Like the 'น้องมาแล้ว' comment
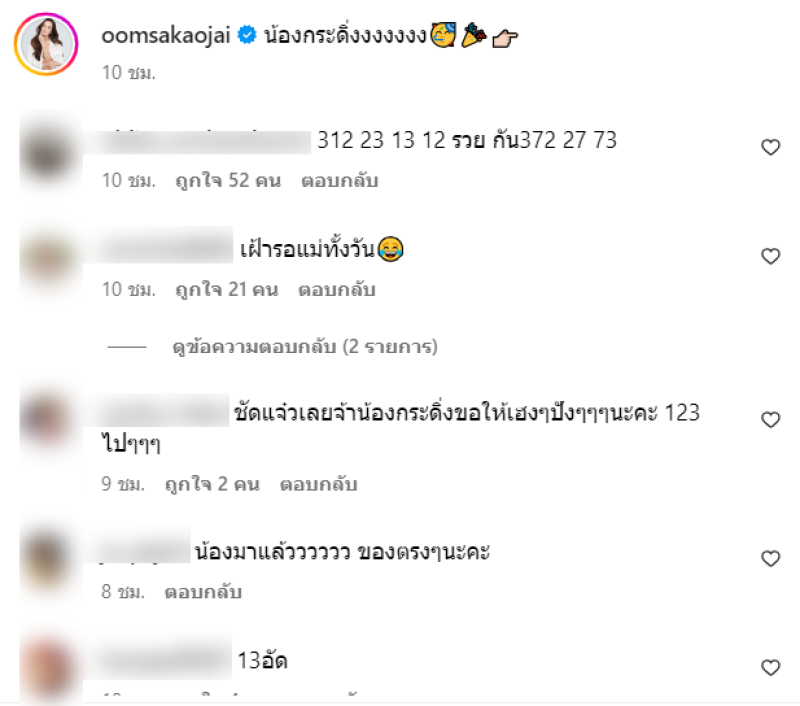The height and width of the screenshot is (706, 800). point(770,559)
